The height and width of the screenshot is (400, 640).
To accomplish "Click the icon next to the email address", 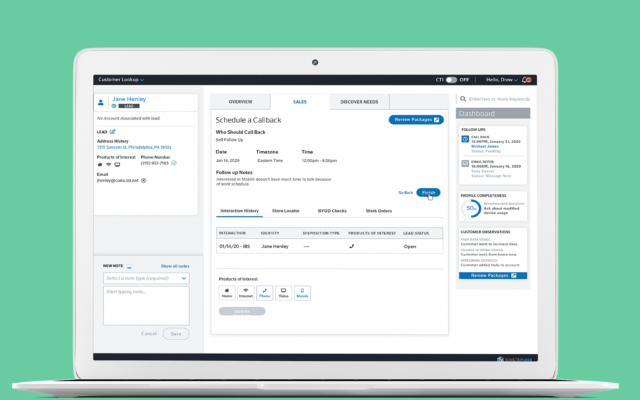I will [x=144, y=180].
